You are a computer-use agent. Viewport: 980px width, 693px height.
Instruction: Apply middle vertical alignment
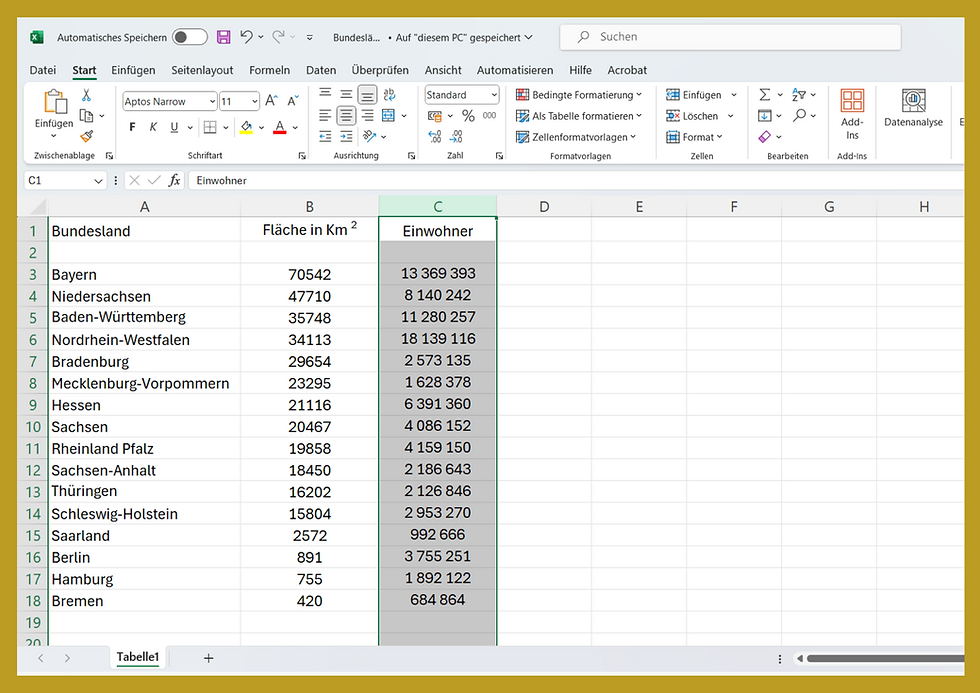pos(346,94)
